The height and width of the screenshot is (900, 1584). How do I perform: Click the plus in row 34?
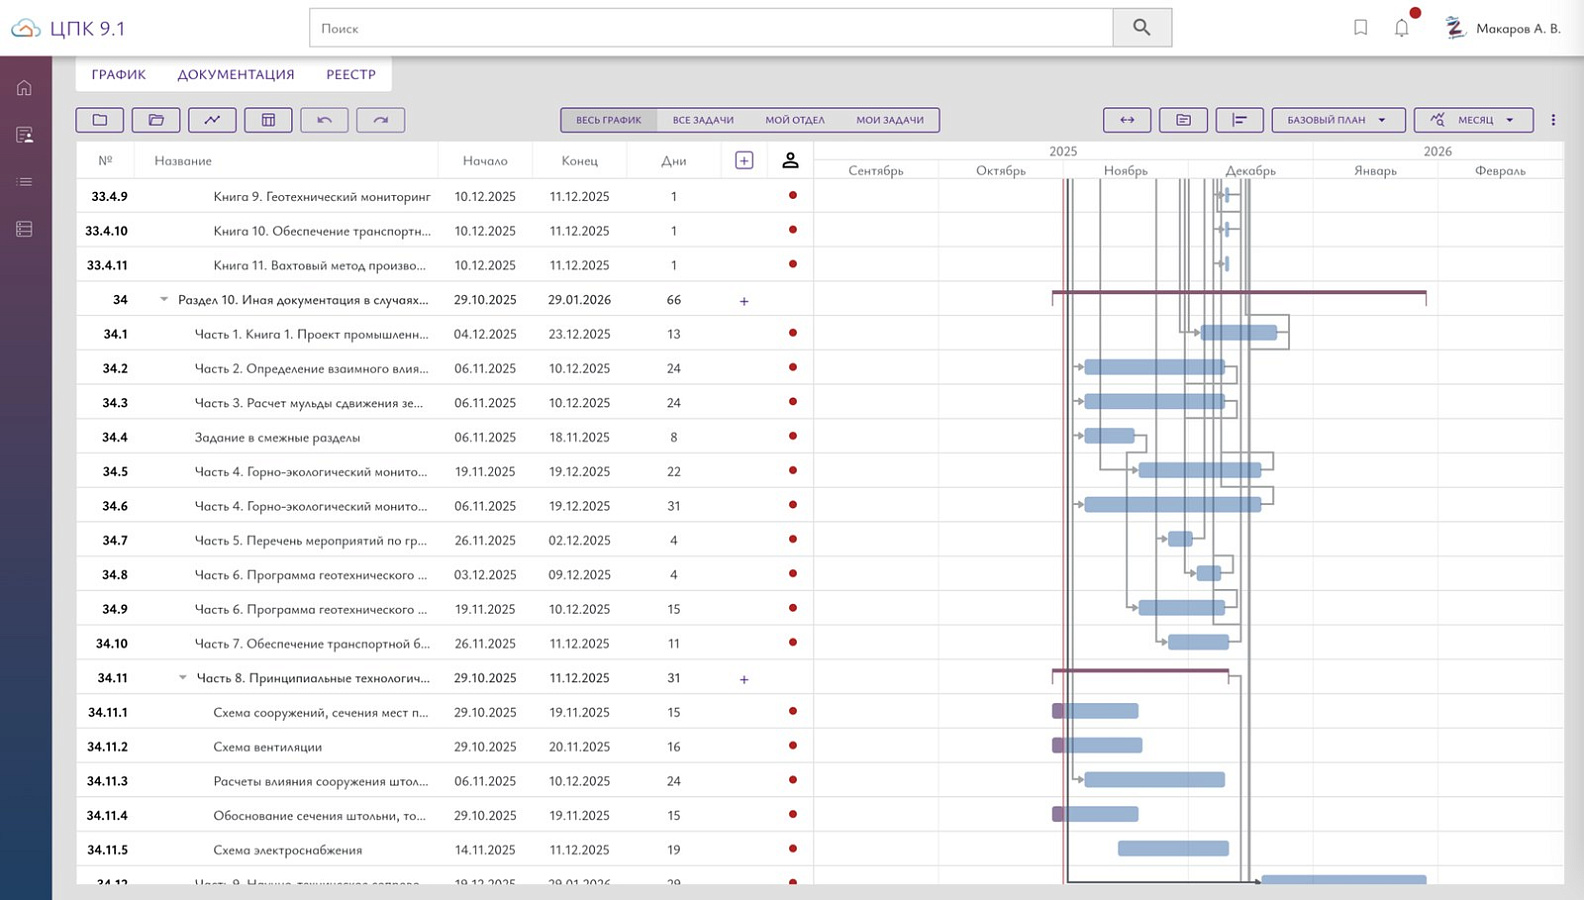tap(744, 301)
